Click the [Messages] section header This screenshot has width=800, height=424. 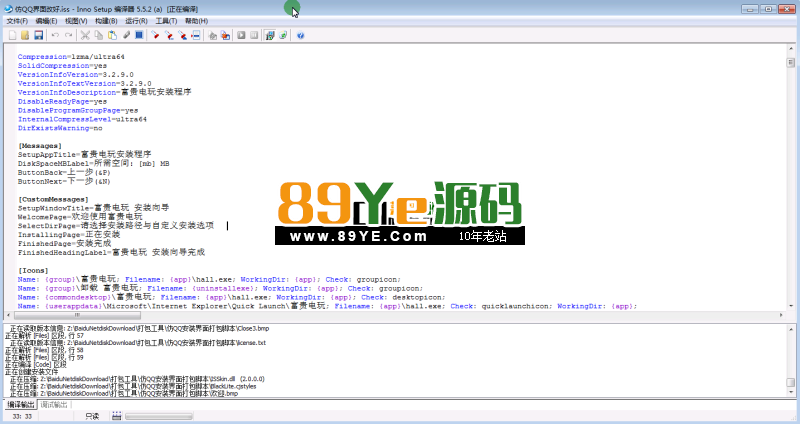click(x=40, y=146)
